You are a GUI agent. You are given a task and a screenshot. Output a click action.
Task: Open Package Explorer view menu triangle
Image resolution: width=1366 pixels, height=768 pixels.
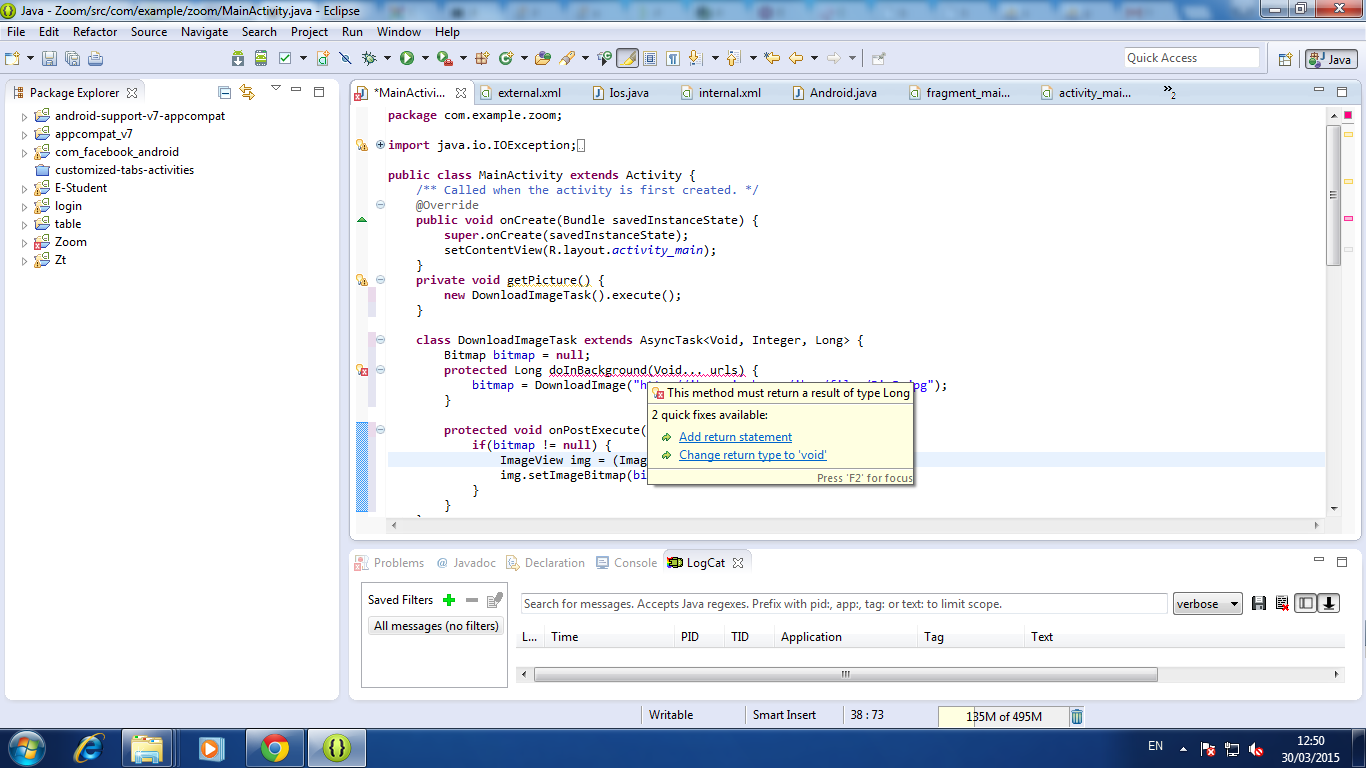tap(276, 88)
